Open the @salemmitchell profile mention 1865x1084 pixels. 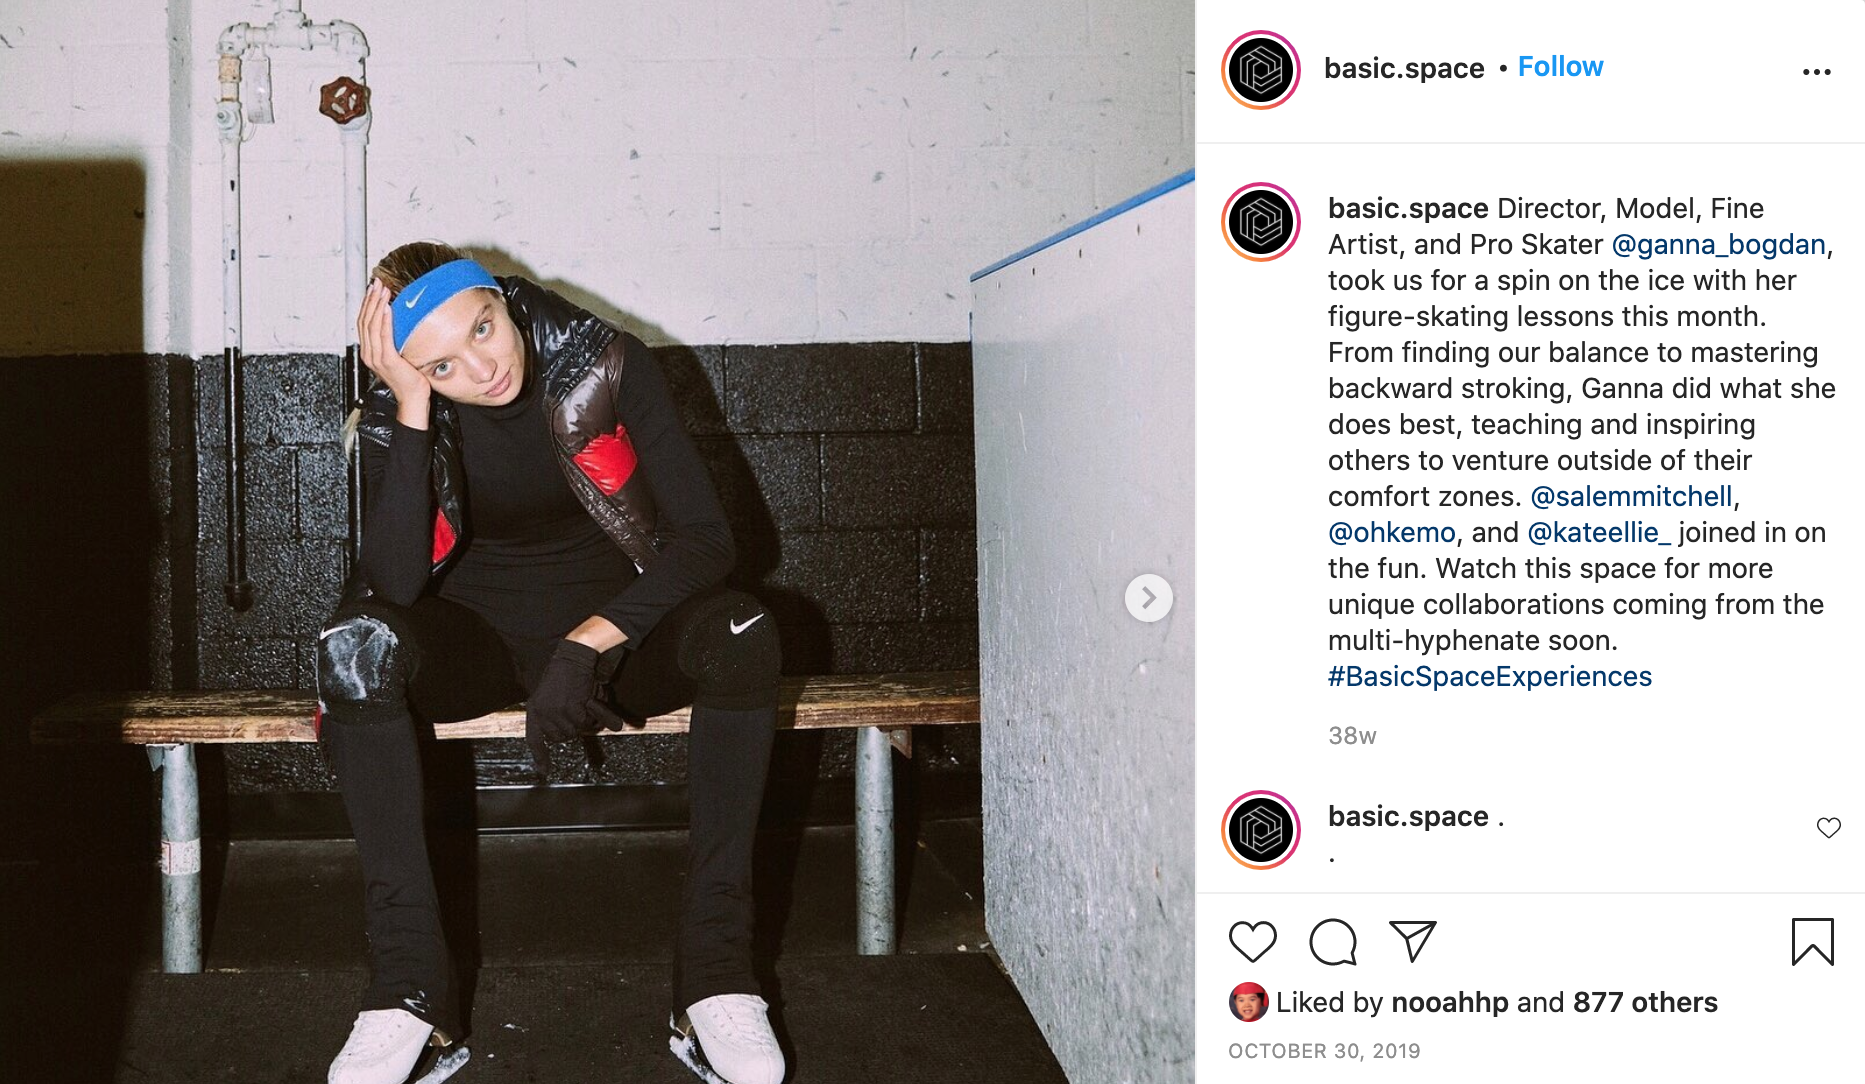(x=1631, y=497)
